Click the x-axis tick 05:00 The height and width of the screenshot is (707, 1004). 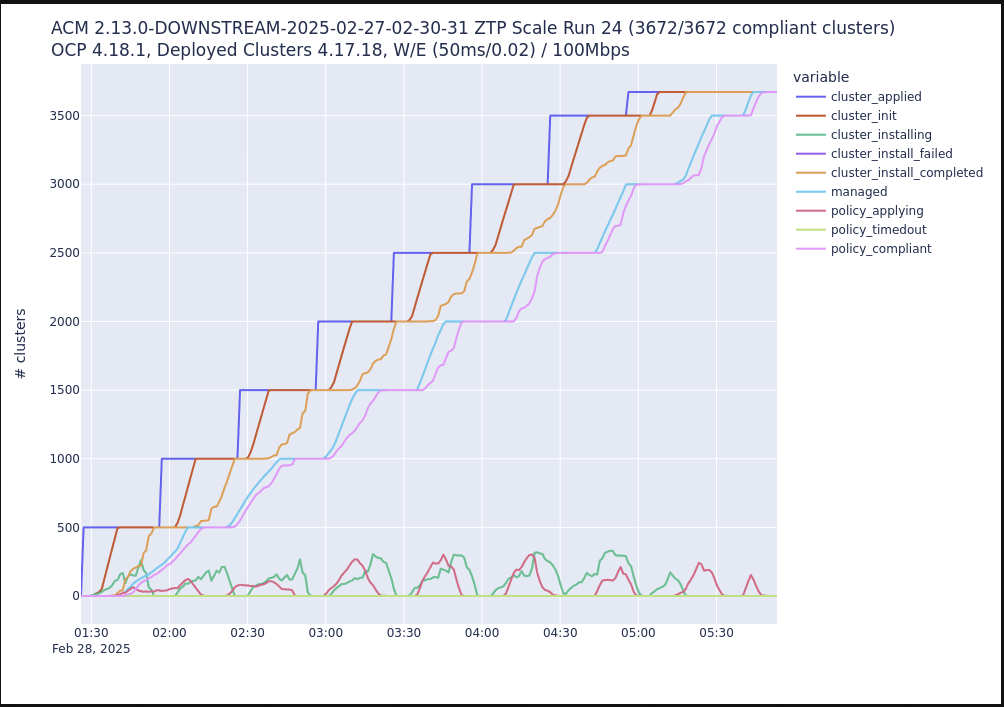(x=638, y=633)
